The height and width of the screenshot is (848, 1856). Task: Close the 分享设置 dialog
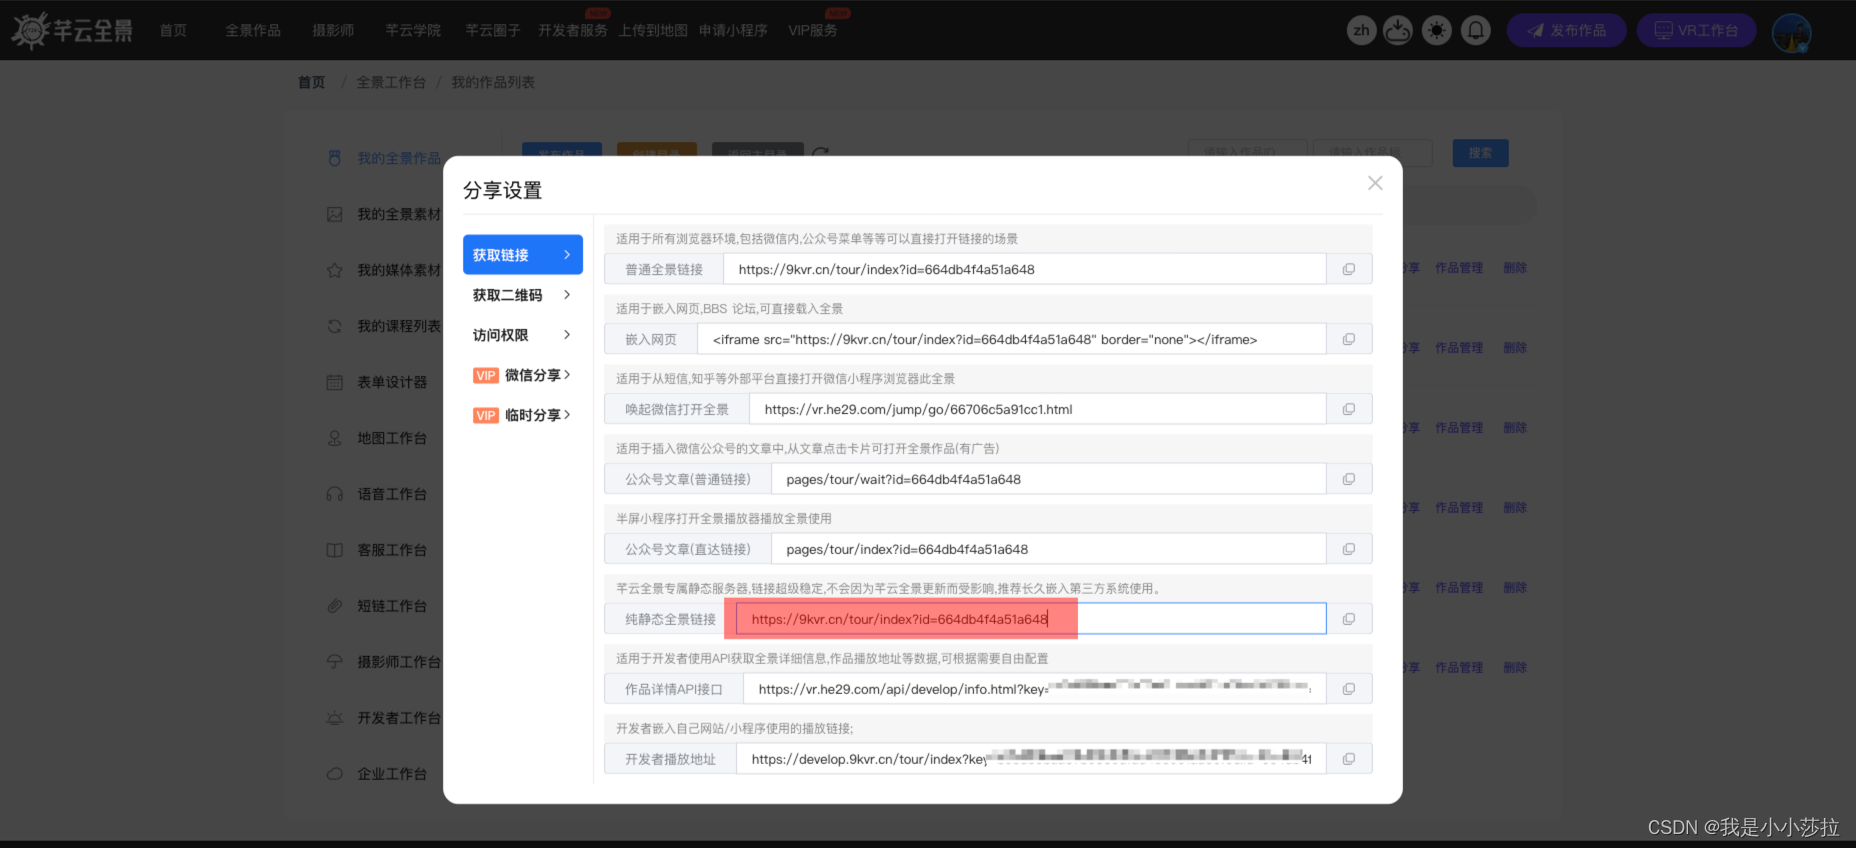(x=1375, y=183)
